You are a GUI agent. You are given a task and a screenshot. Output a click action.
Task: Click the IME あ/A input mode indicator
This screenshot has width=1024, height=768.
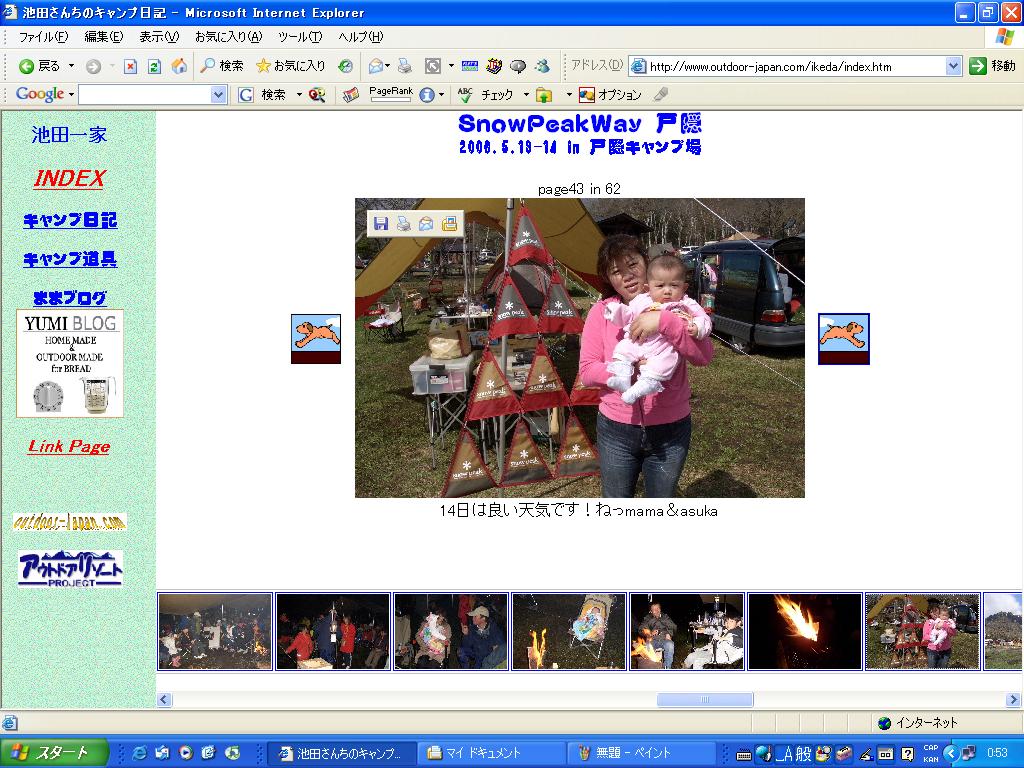[x=786, y=754]
